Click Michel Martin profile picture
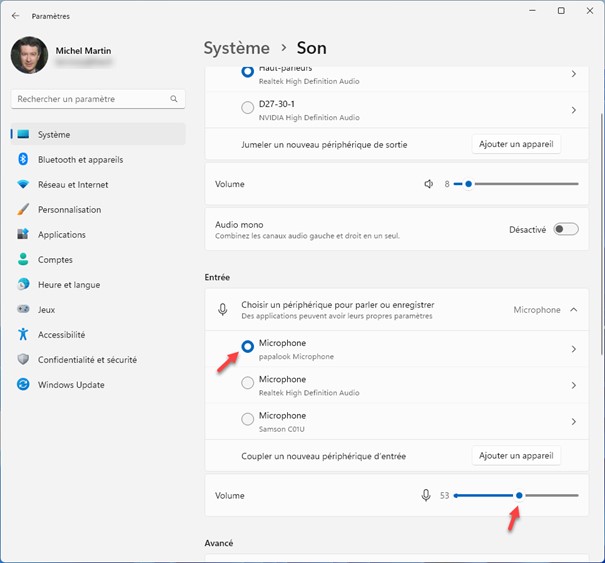This screenshot has height=563, width=605. coord(29,55)
